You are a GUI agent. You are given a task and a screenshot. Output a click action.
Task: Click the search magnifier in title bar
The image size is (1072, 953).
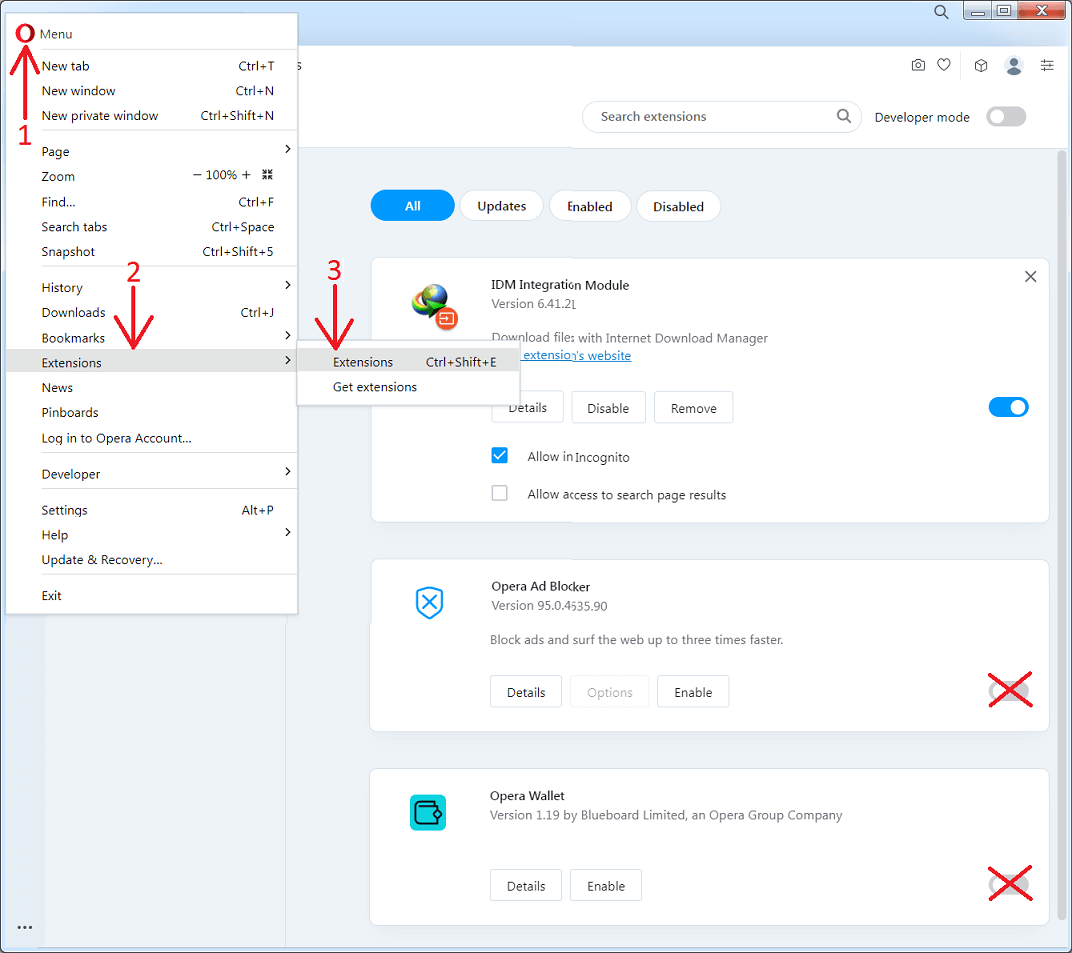coord(941,11)
